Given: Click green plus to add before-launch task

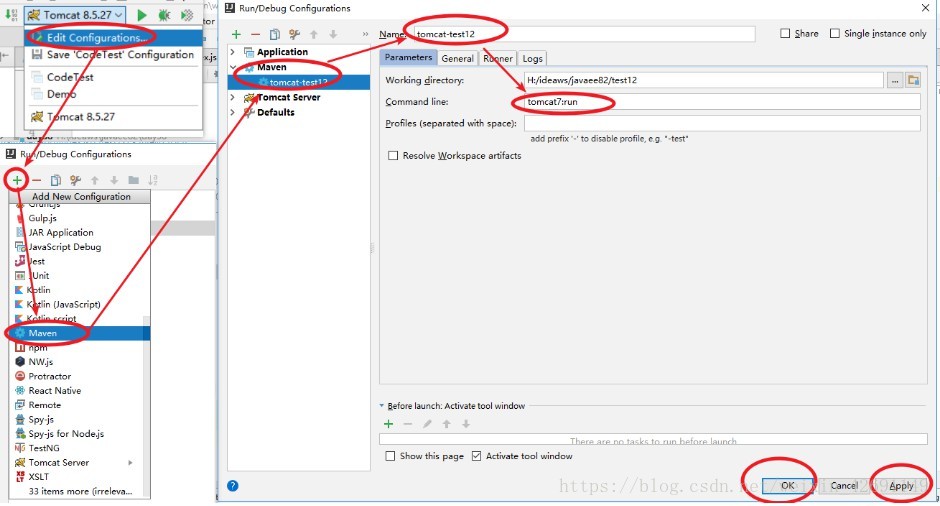Looking at the screenshot, I should pos(388,424).
